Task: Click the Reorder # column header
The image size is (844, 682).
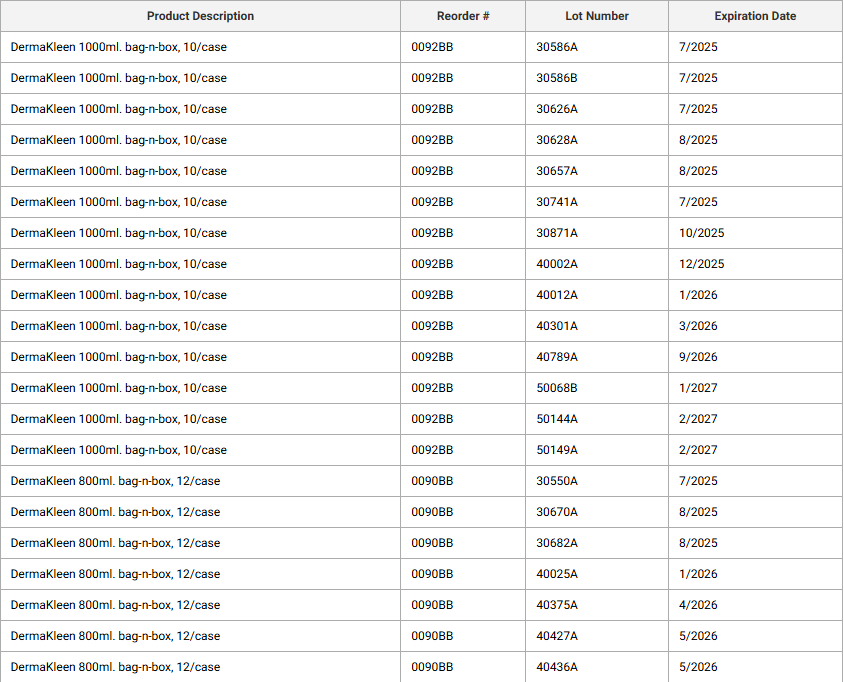Action: point(463,16)
